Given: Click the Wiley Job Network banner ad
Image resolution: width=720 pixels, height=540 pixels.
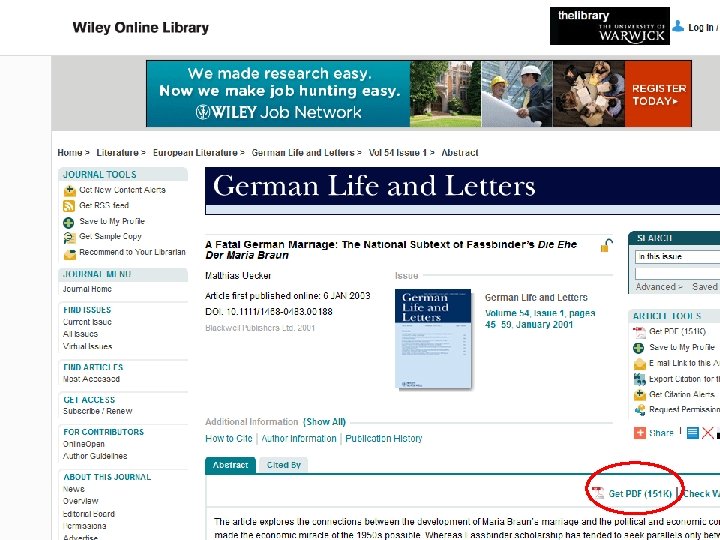Looking at the screenshot, I should [x=418, y=94].
